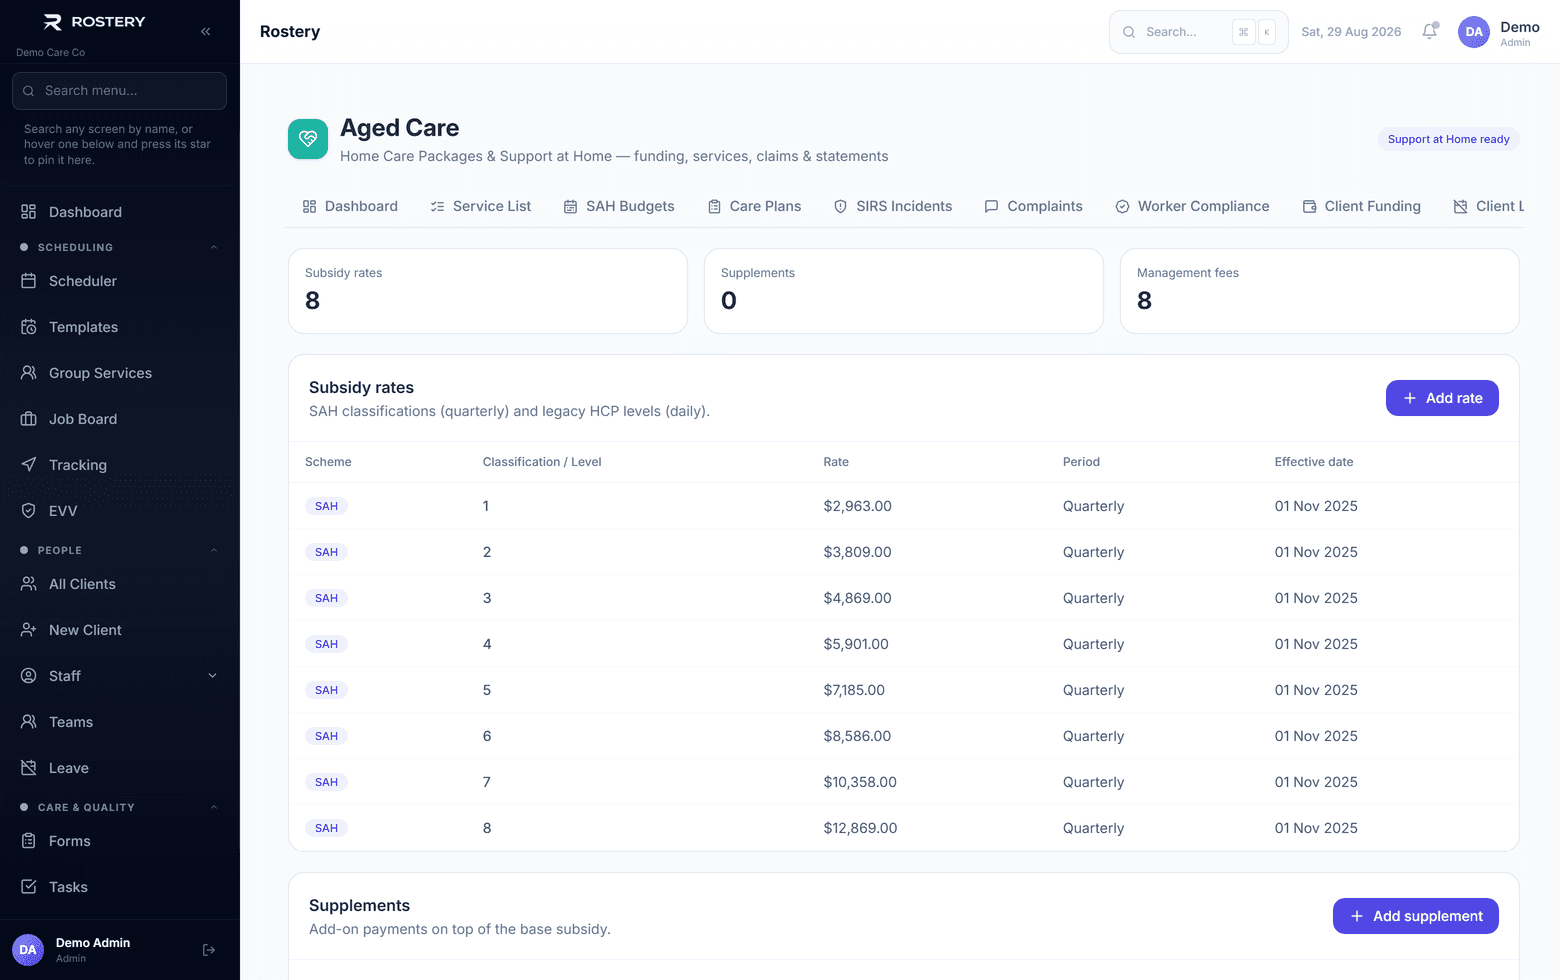Open the Scheduler calendar icon
This screenshot has height=980, width=1560.
29,281
